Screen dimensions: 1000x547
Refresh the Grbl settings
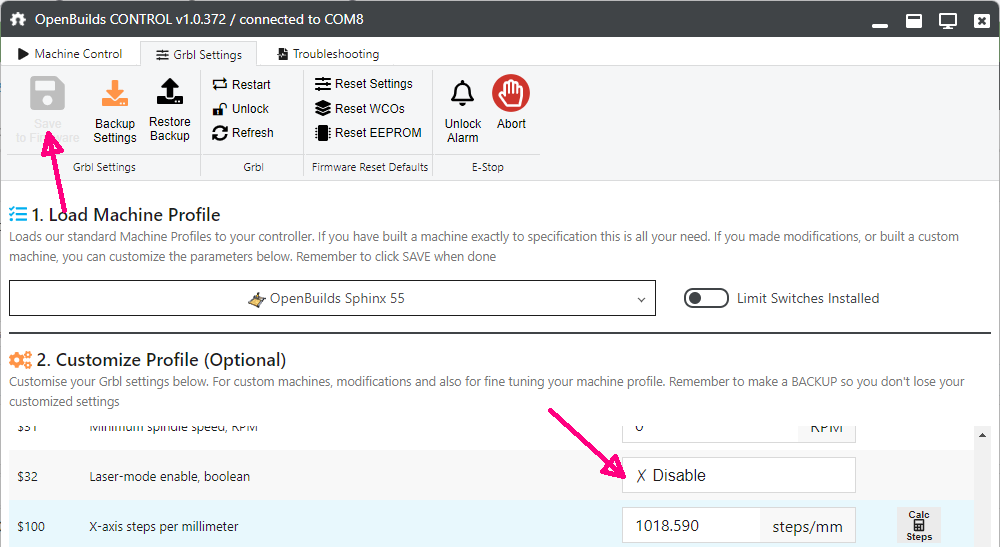pyautogui.click(x=243, y=133)
